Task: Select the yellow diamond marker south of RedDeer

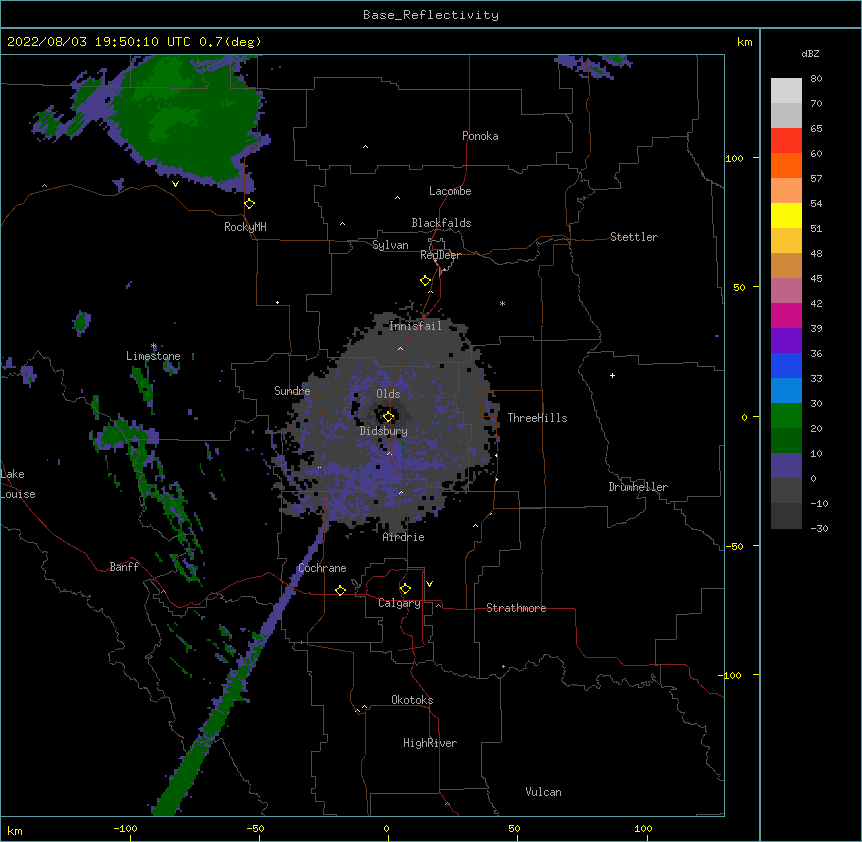Action: click(x=426, y=281)
